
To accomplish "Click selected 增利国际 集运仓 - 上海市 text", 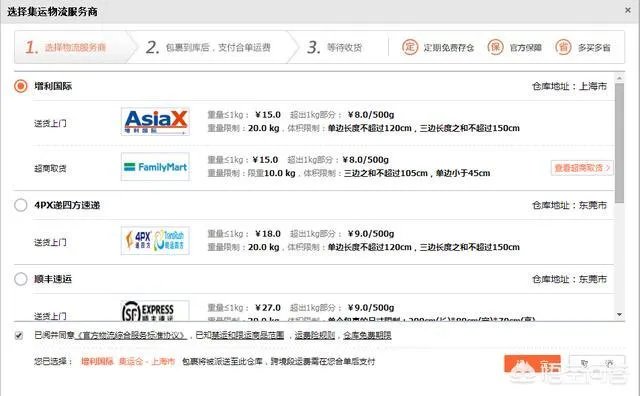I will click(128, 361).
